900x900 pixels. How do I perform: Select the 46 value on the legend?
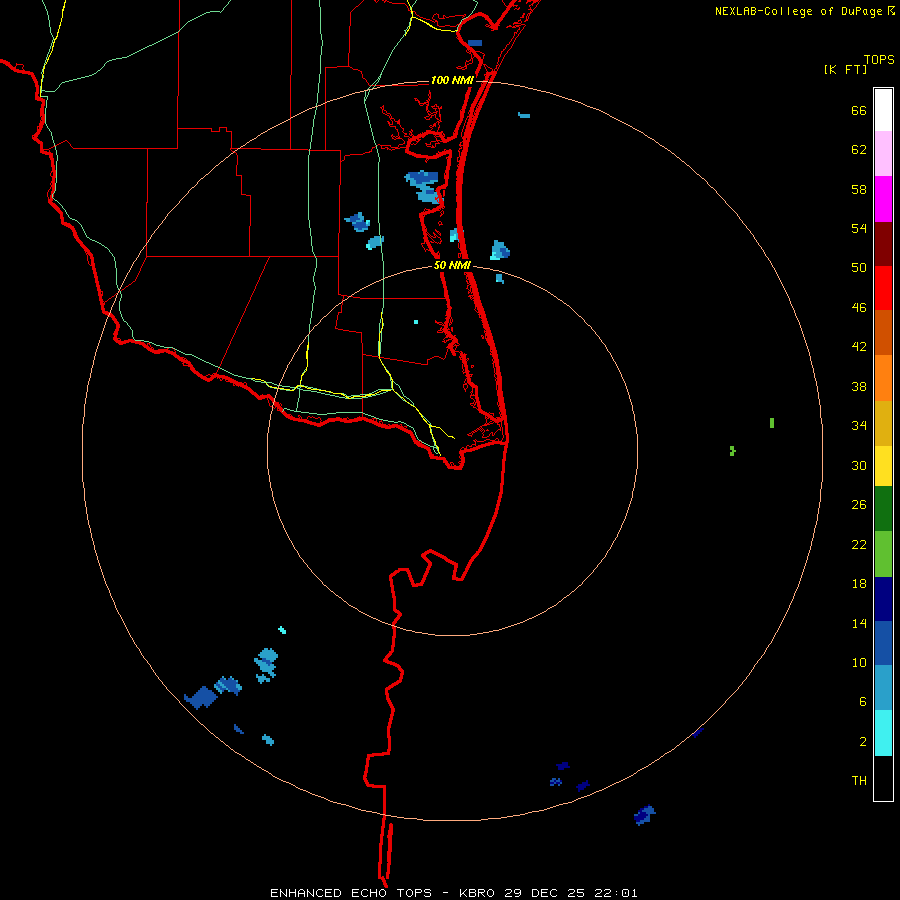tap(859, 308)
